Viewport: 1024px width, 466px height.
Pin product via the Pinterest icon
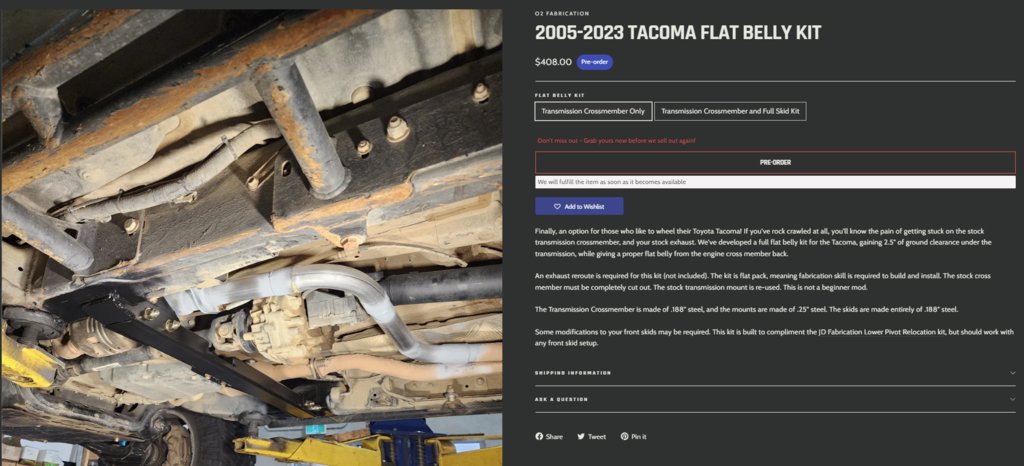coord(624,436)
